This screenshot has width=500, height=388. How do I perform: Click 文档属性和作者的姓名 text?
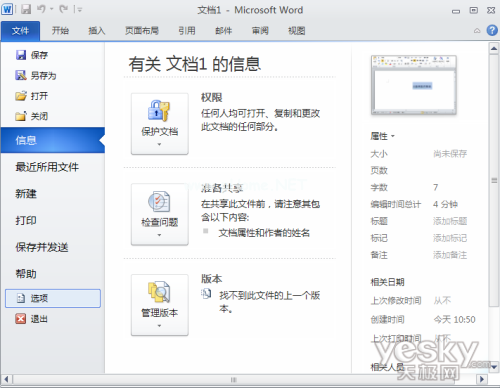click(264, 233)
